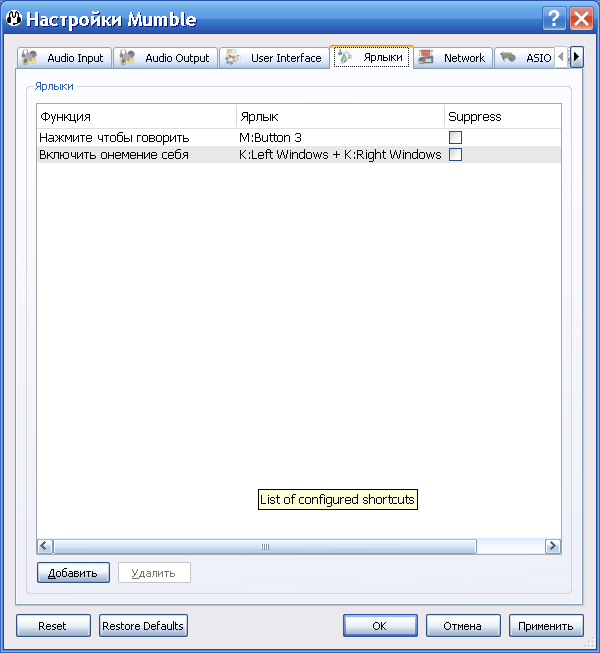Screen dimensions: 600x653
Task: Click the M:Button 3 shortcut cell
Action: point(341,137)
